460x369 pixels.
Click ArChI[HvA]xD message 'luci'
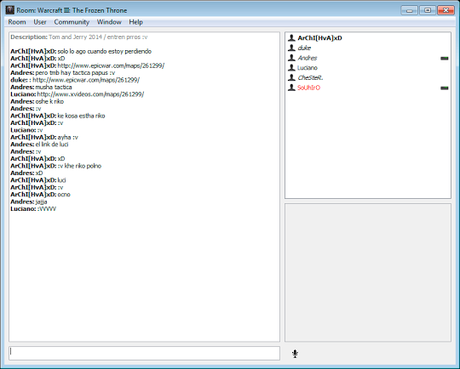62,180
